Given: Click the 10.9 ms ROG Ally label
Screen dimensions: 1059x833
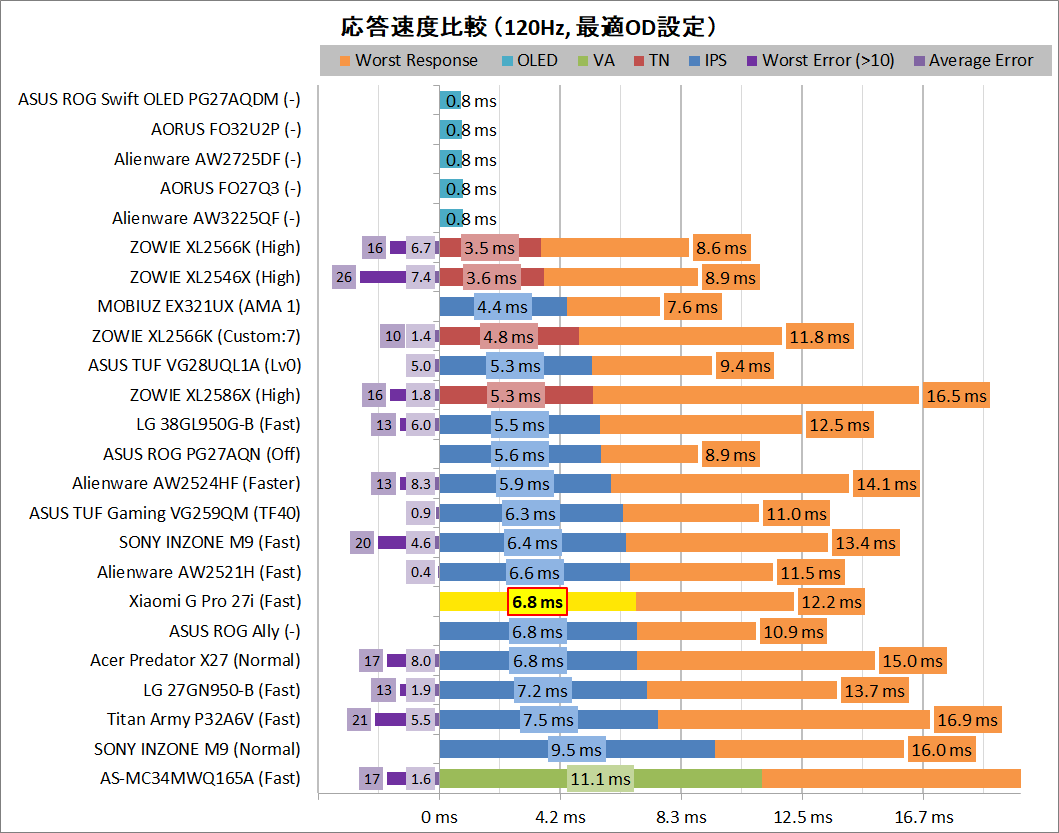Looking at the screenshot, I should coord(794,632).
